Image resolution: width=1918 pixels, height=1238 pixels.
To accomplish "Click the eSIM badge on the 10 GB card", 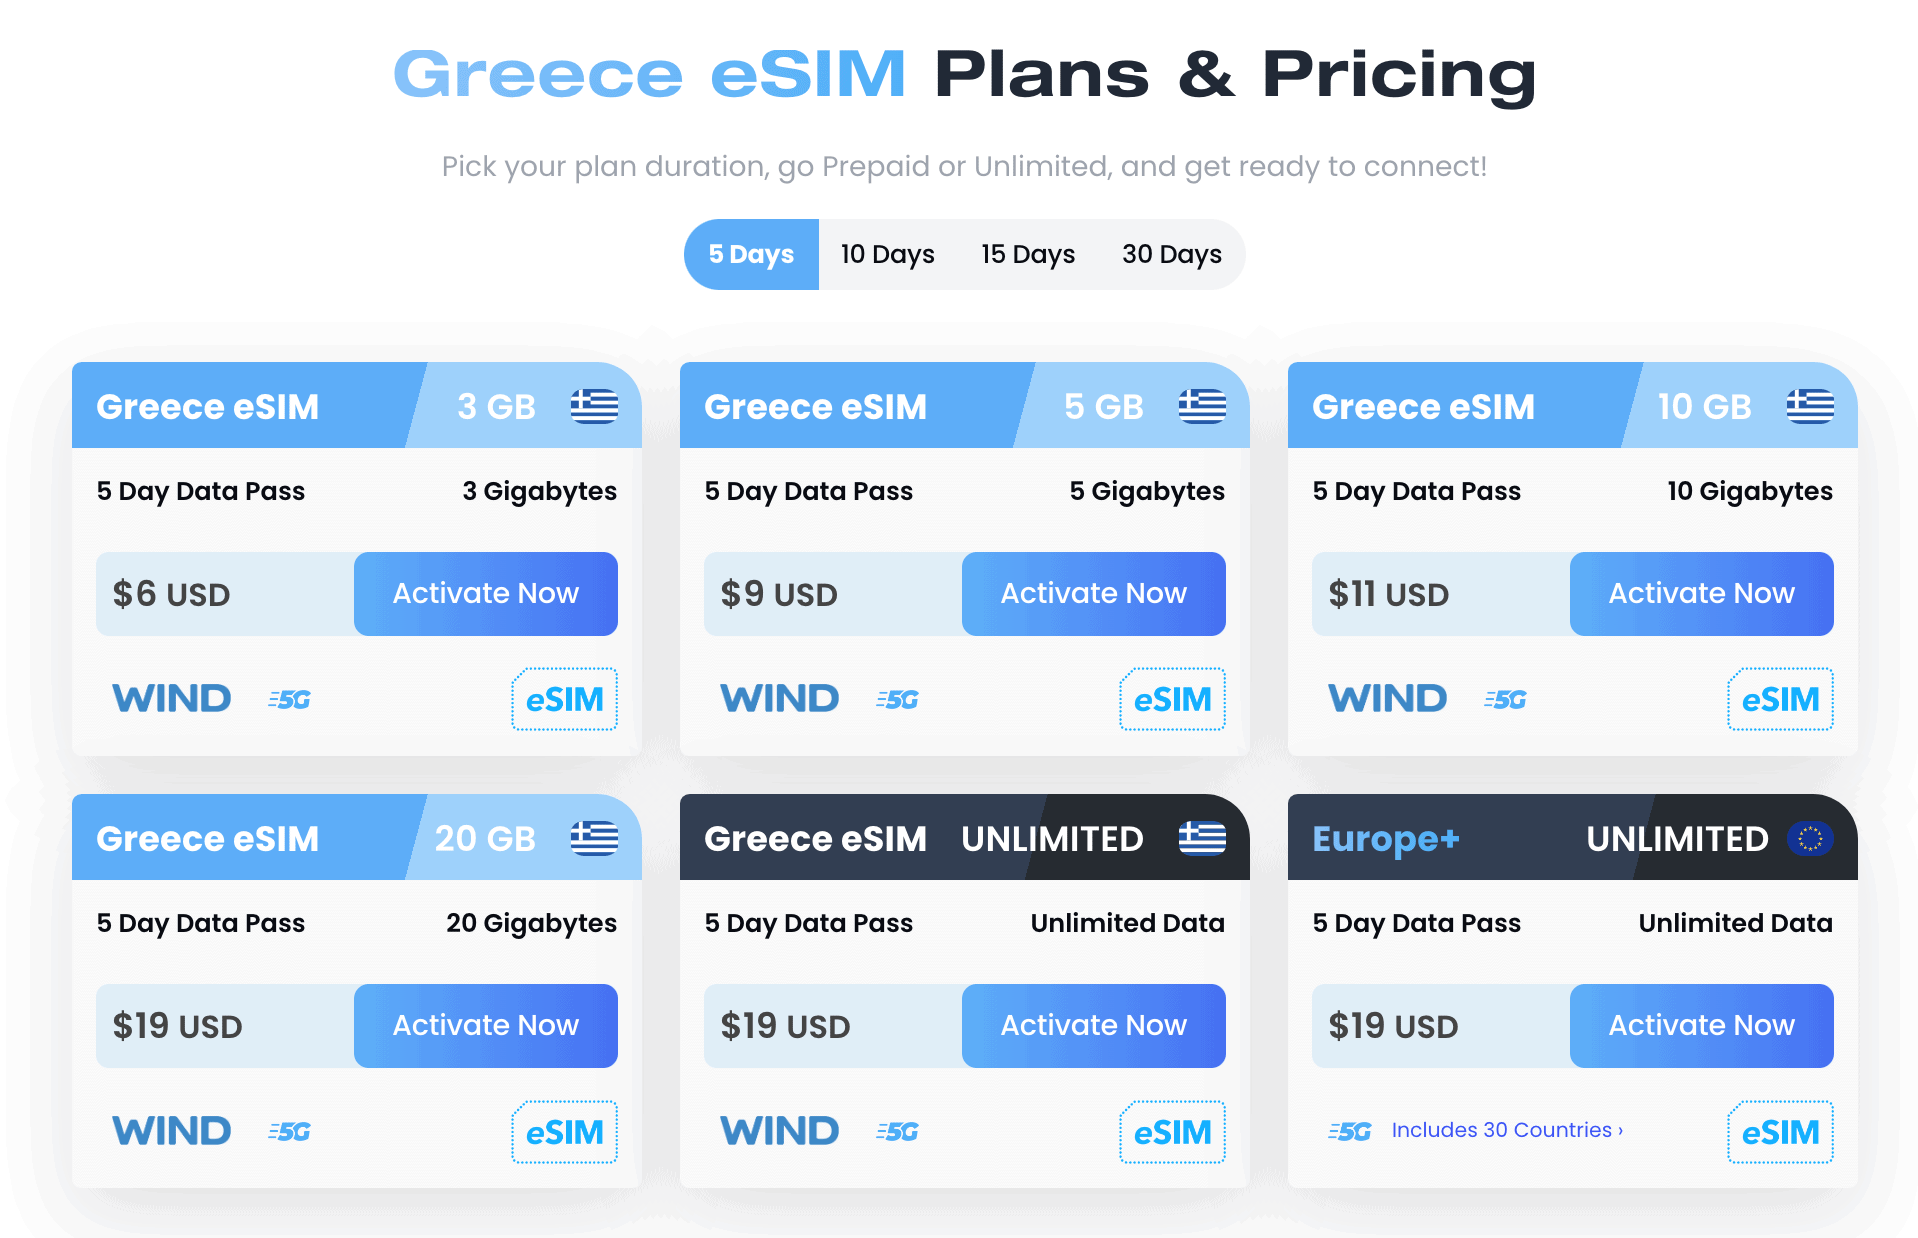I will (1780, 699).
